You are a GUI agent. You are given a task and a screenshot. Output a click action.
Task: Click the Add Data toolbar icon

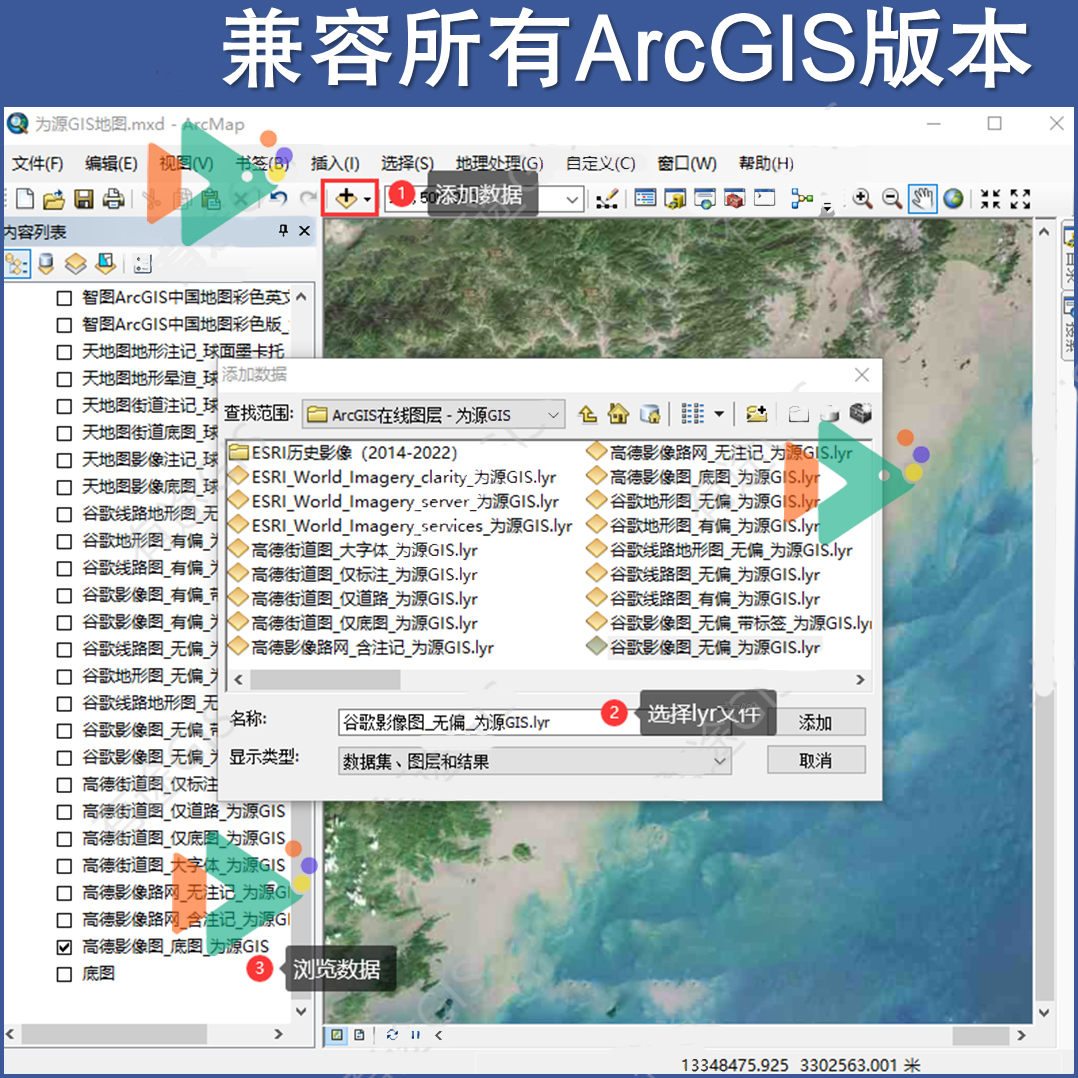346,199
